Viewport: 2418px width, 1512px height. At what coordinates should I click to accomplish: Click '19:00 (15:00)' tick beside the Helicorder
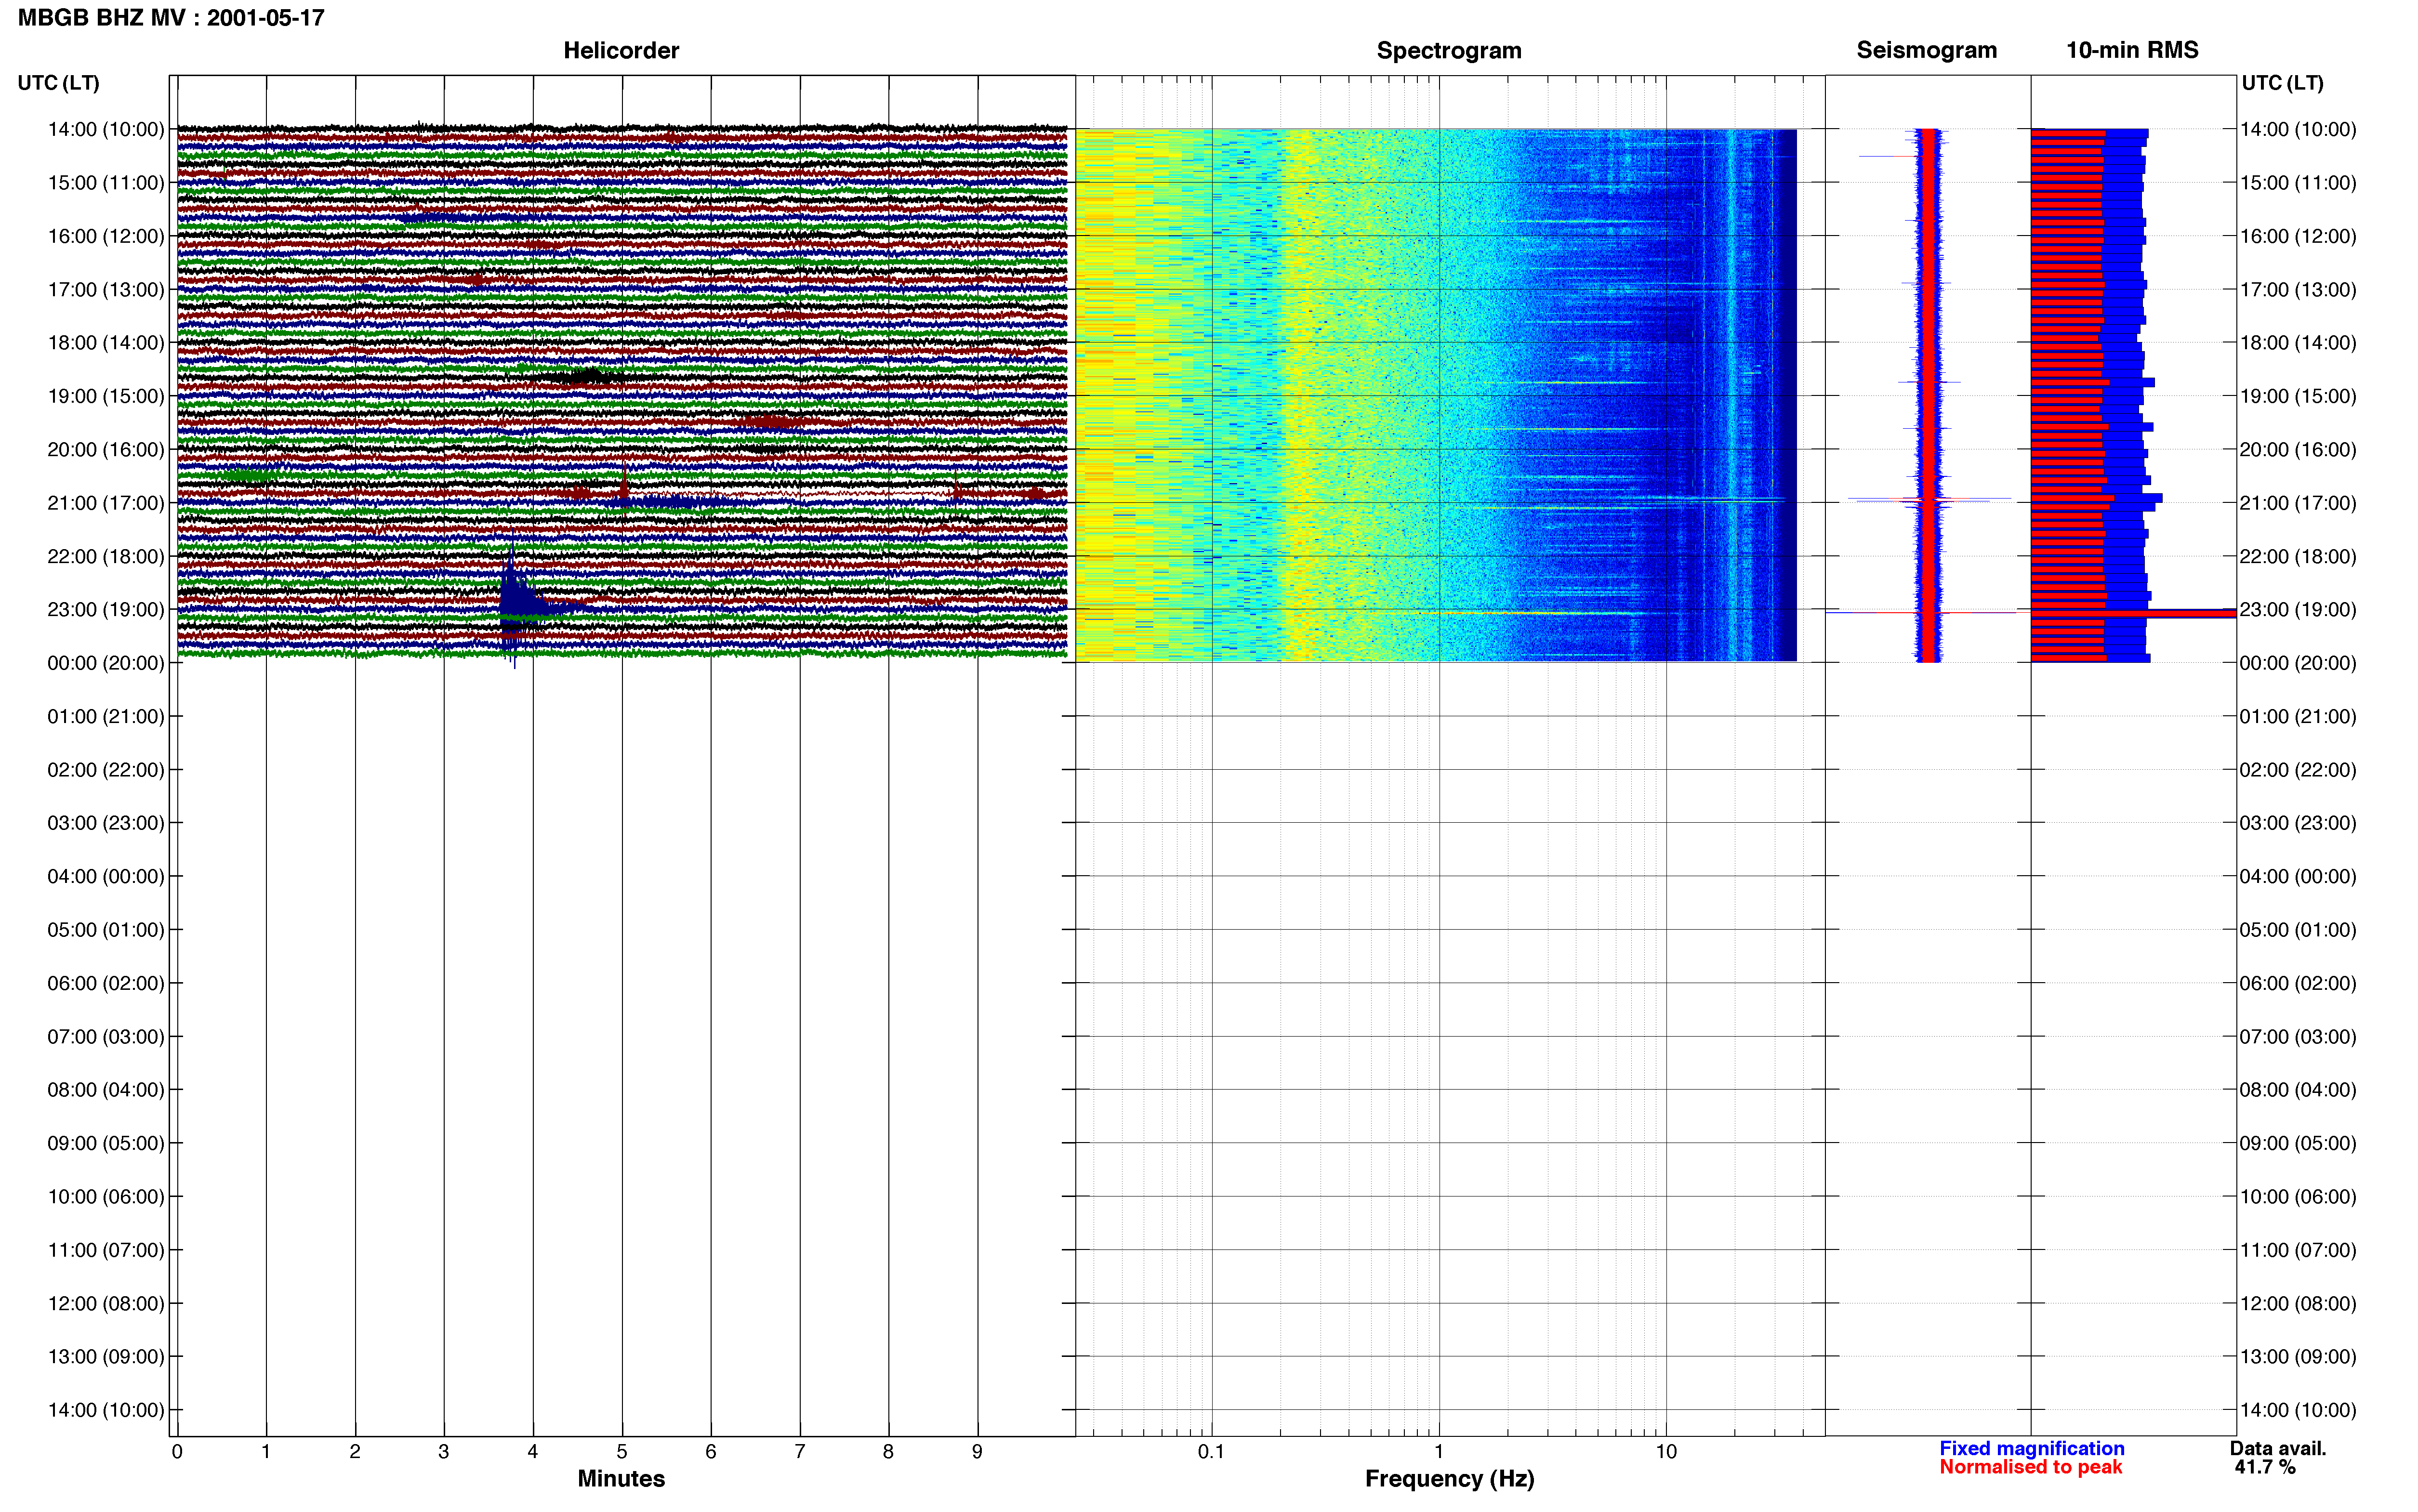[106, 396]
